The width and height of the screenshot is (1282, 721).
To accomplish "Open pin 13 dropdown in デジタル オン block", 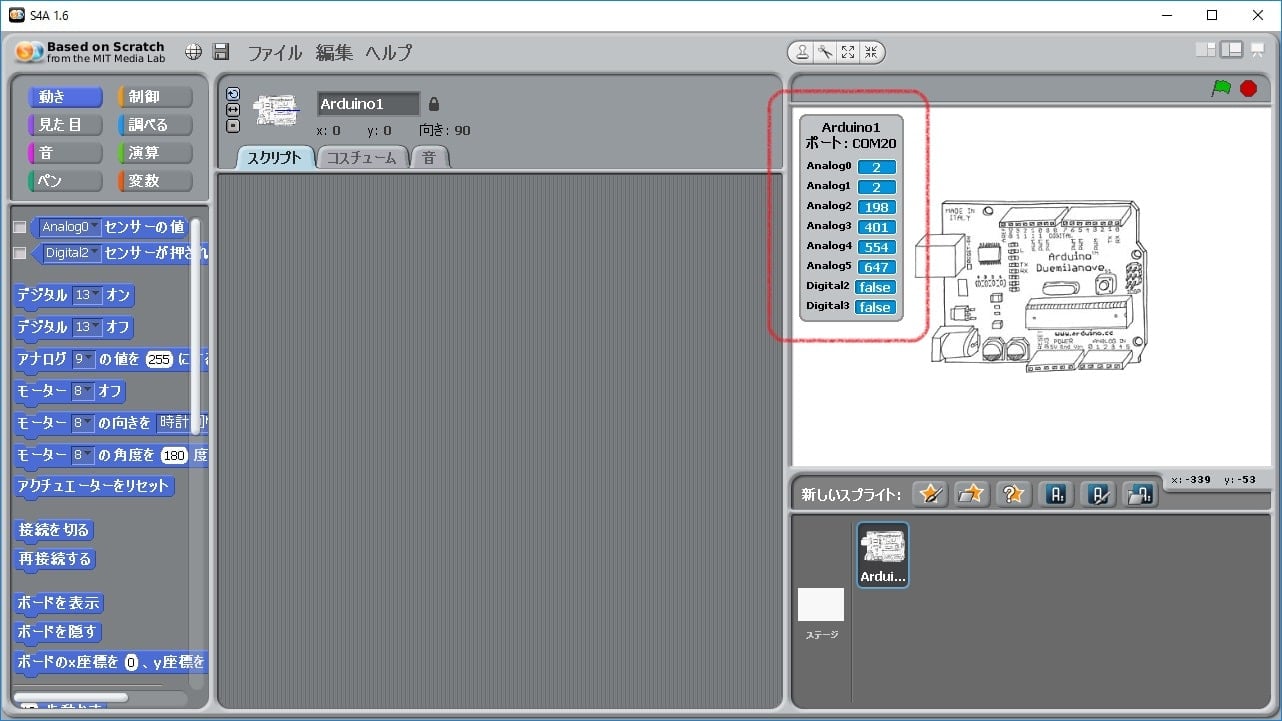I will point(87,295).
